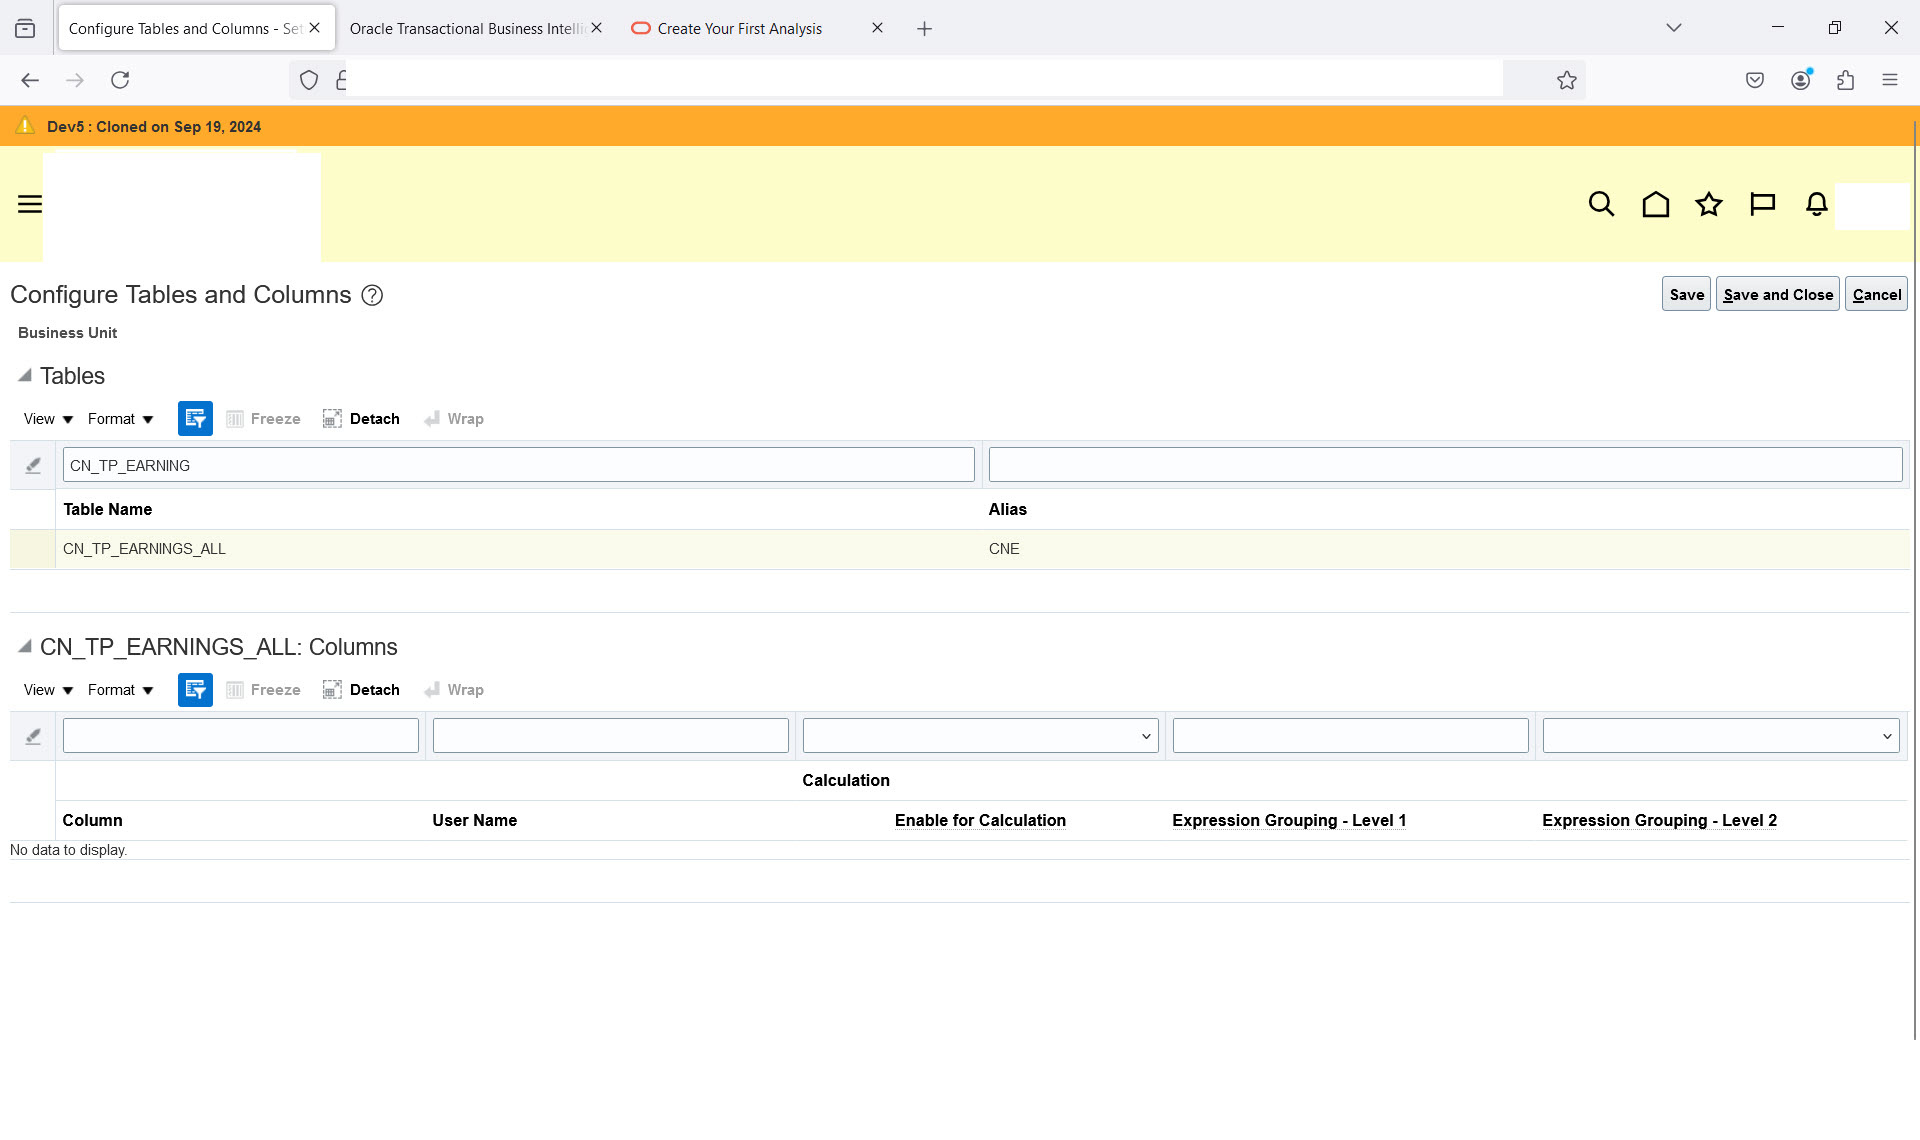Close Create Your First Analysis tab
This screenshot has width=1920, height=1140.
click(877, 28)
